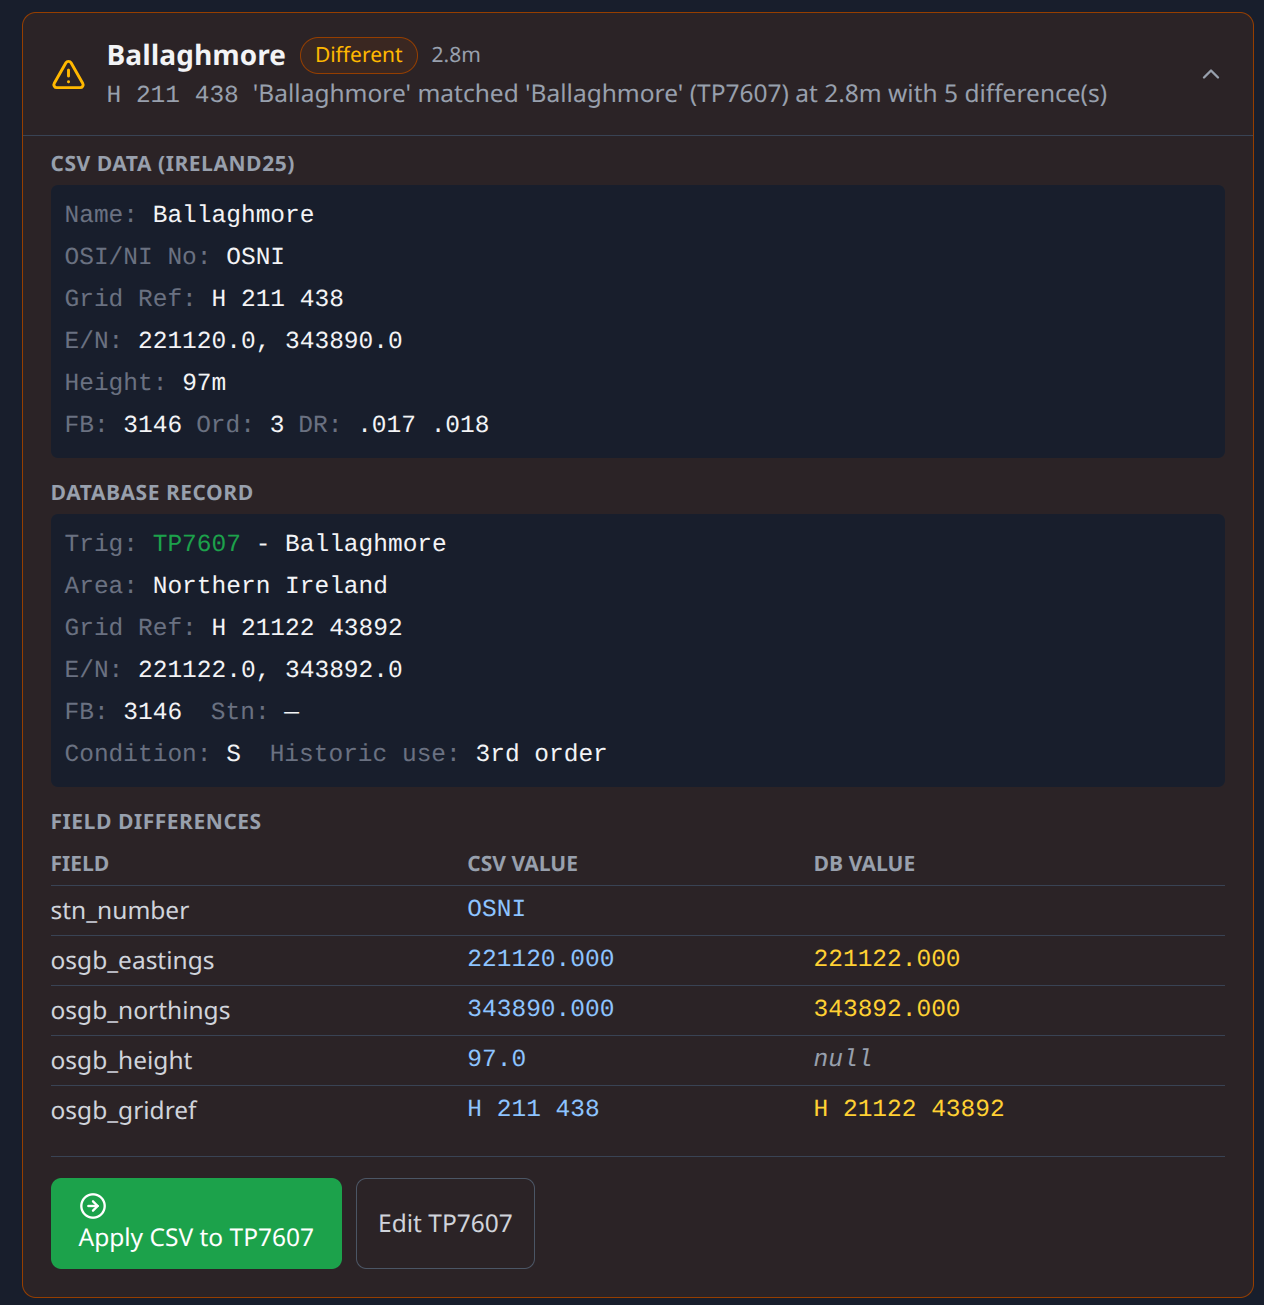The height and width of the screenshot is (1305, 1264).
Task: Click the DB VALUE column header
Action: tap(864, 864)
